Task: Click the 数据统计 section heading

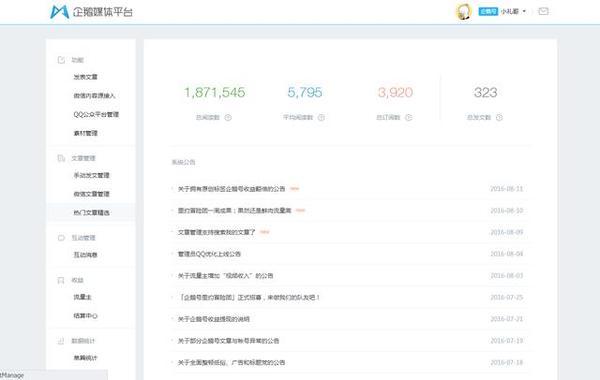Action: (83, 341)
